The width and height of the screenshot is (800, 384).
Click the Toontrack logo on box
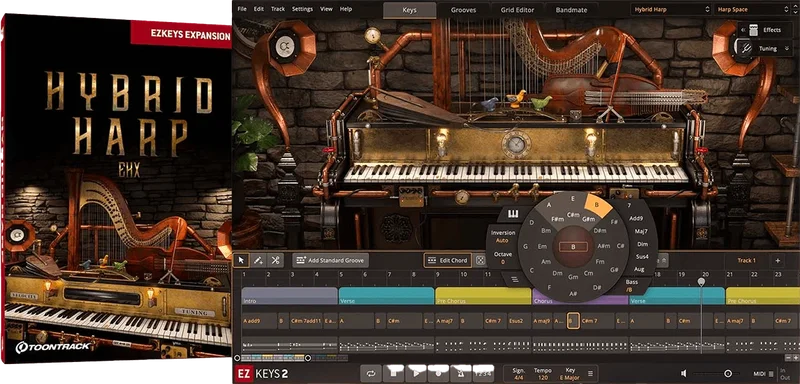tap(53, 347)
